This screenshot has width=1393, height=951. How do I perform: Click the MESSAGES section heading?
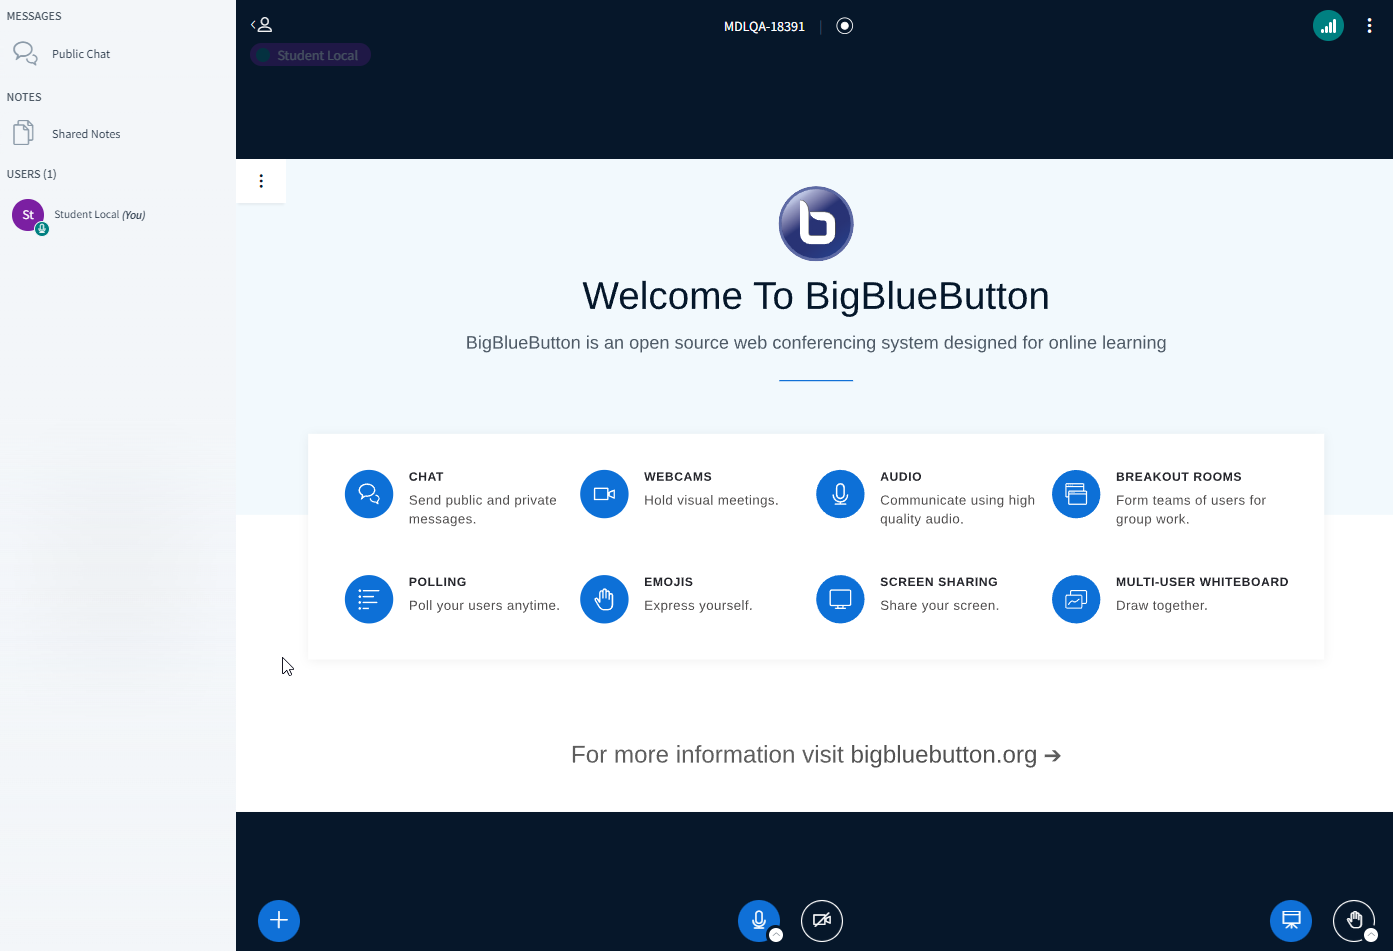(x=34, y=16)
